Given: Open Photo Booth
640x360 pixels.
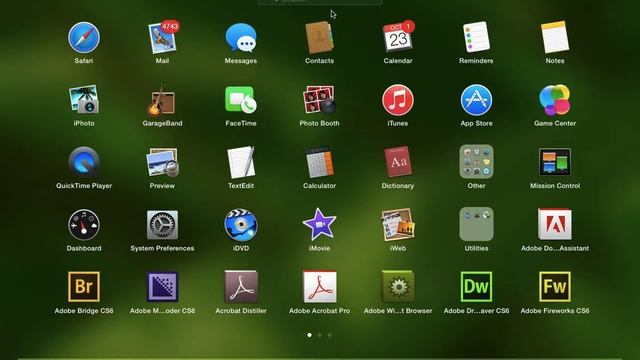Looking at the screenshot, I should pos(319,100).
